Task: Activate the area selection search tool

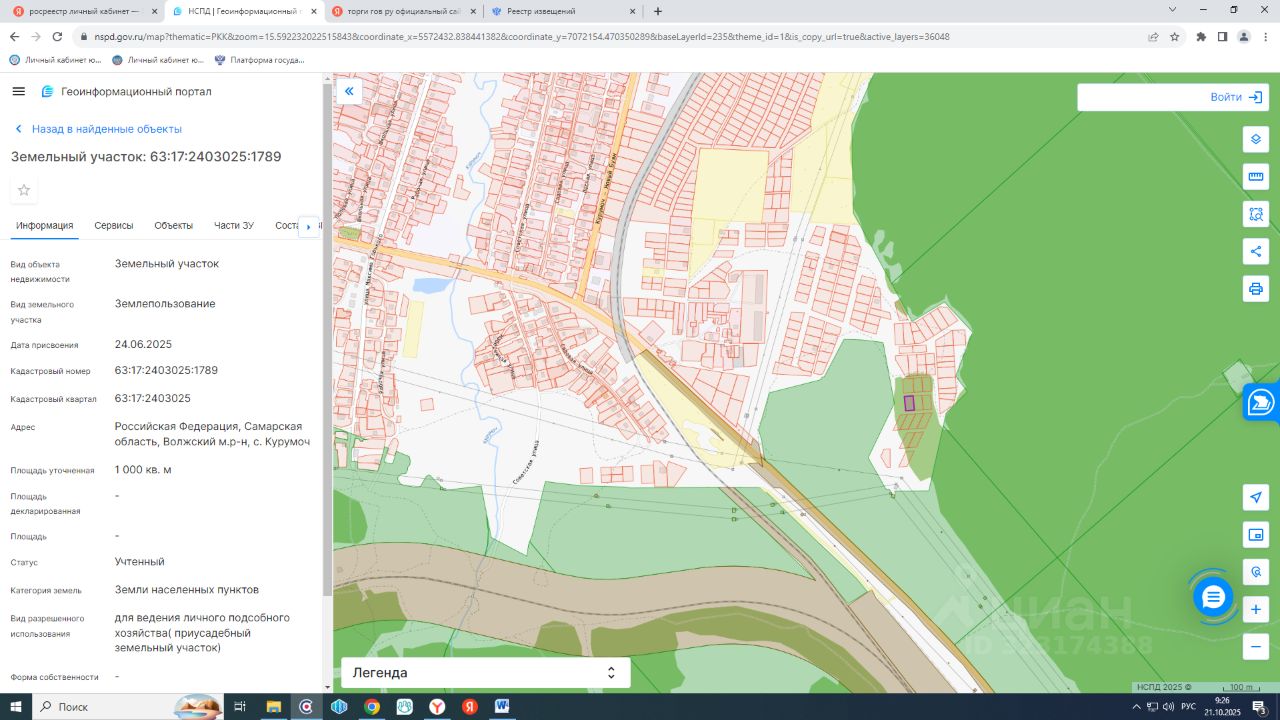Action: [x=1255, y=214]
